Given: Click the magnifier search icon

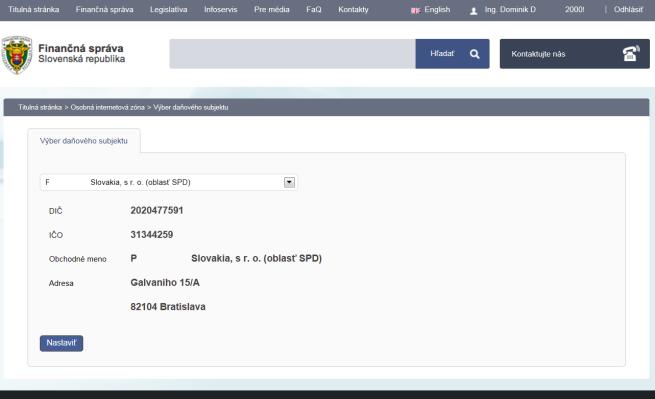Looking at the screenshot, I should [474, 54].
